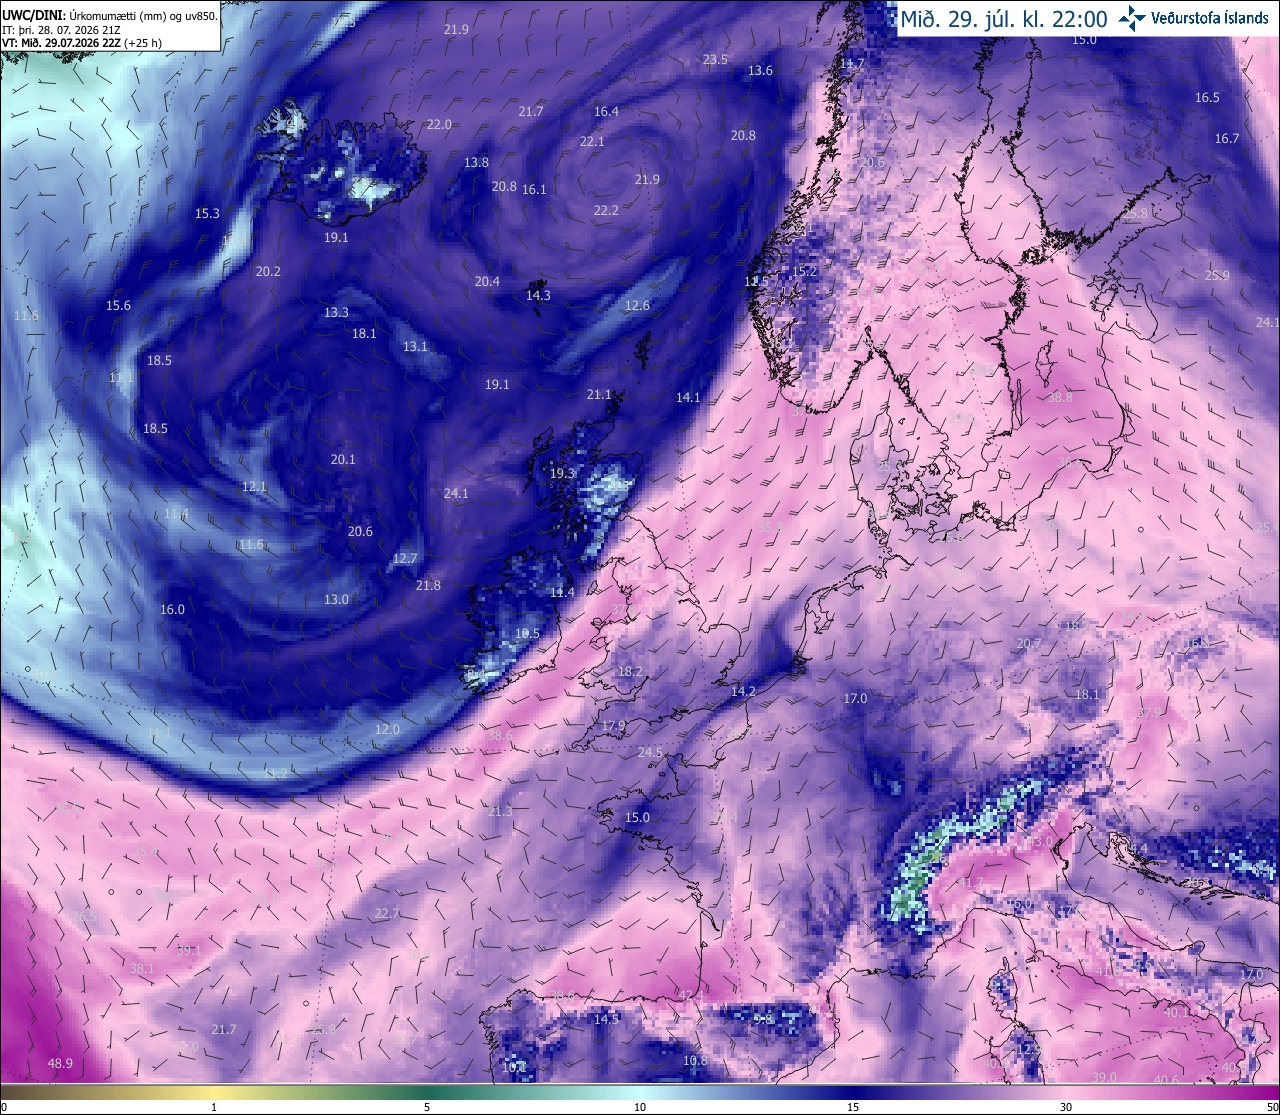Click the 15 tick on color scale
Viewport: 1280px width, 1115px height.
click(853, 1107)
